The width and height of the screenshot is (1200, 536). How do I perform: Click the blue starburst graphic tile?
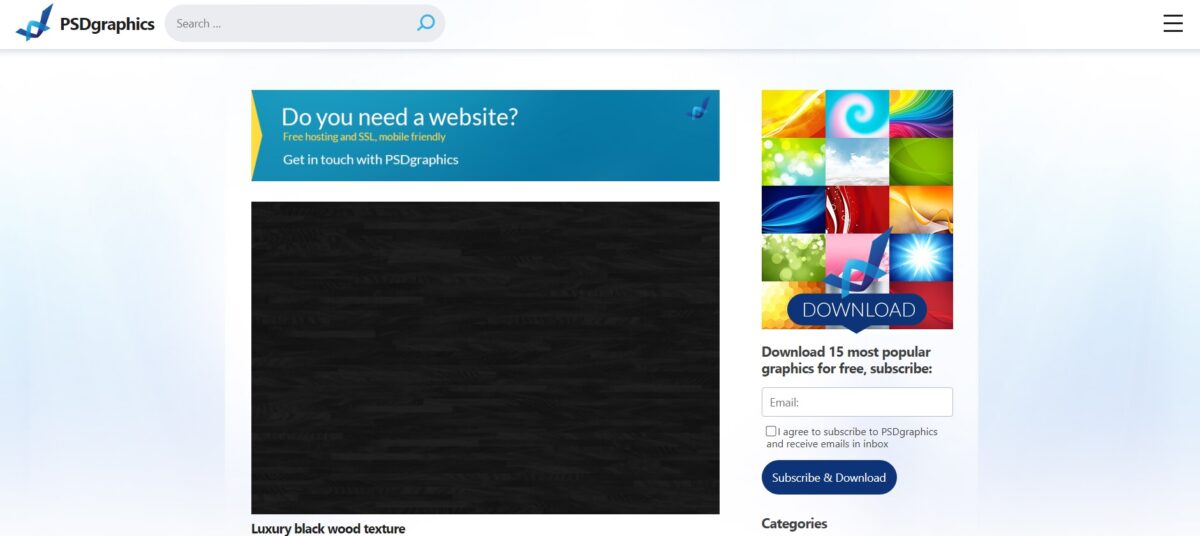(921, 257)
